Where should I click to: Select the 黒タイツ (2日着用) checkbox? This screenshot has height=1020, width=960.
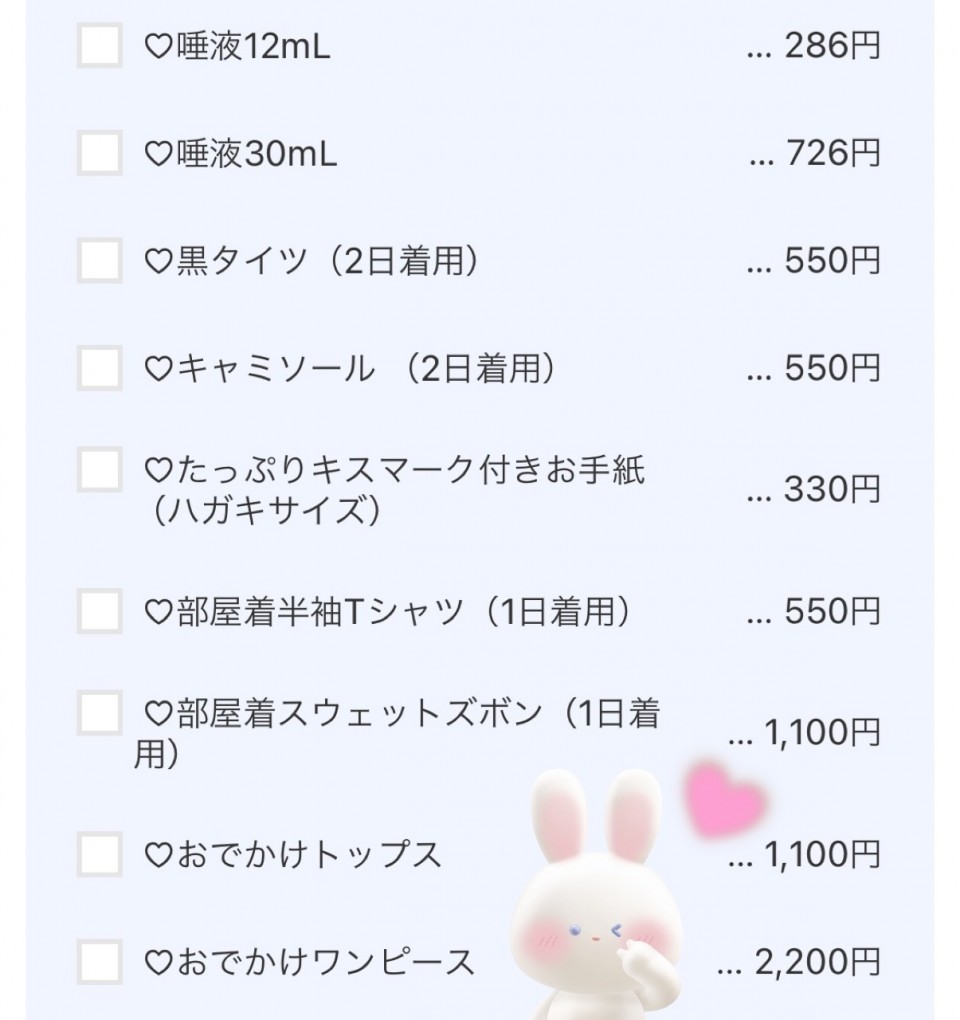(x=99, y=261)
